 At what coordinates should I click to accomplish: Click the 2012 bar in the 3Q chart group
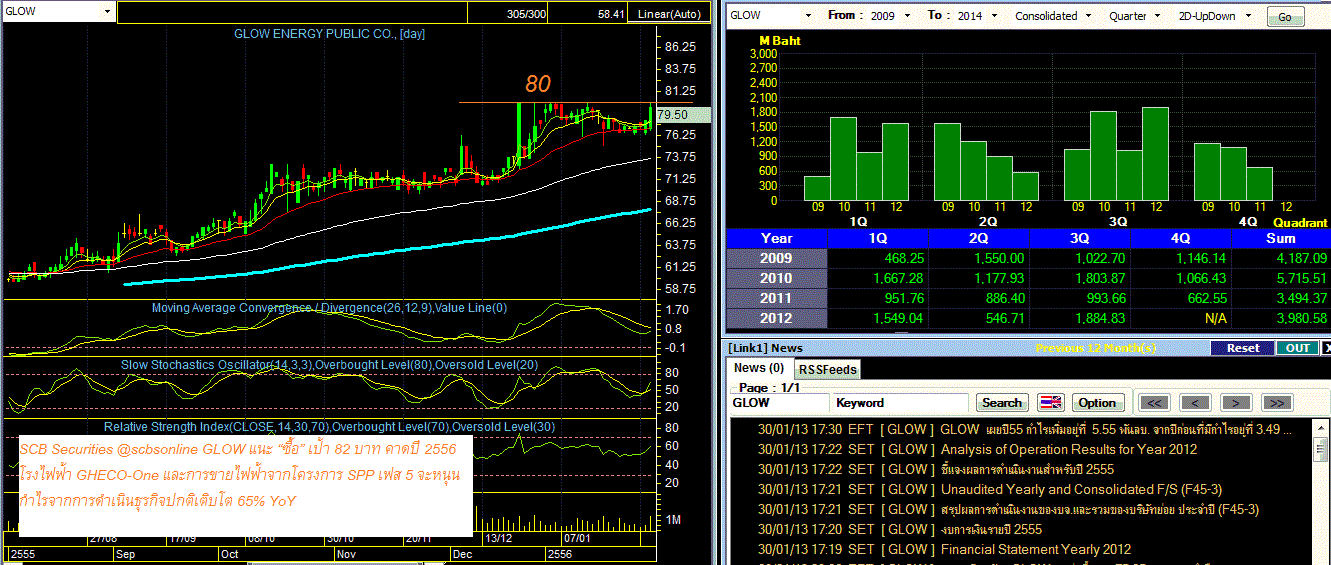click(x=1155, y=154)
